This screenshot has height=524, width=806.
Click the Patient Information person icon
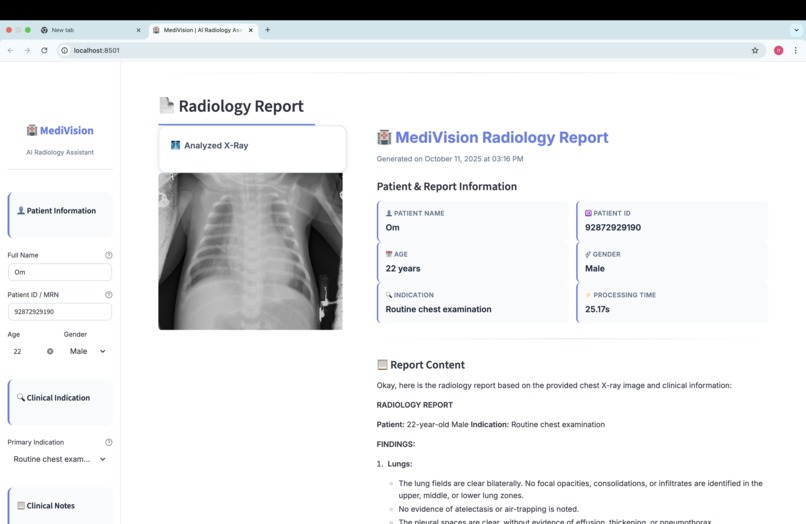[x=21, y=210]
